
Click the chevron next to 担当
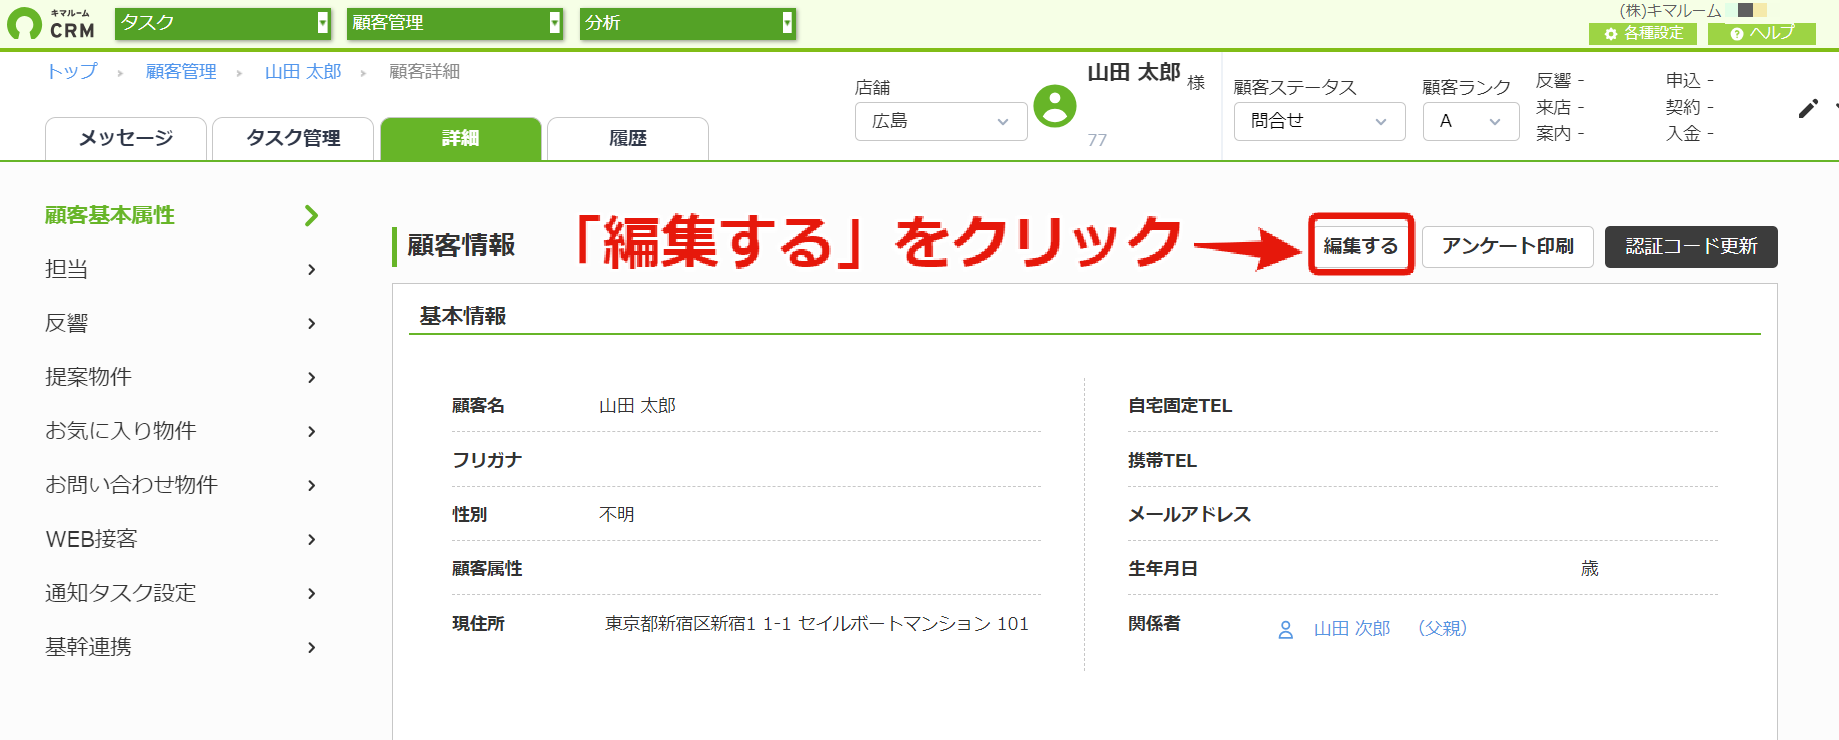312,269
